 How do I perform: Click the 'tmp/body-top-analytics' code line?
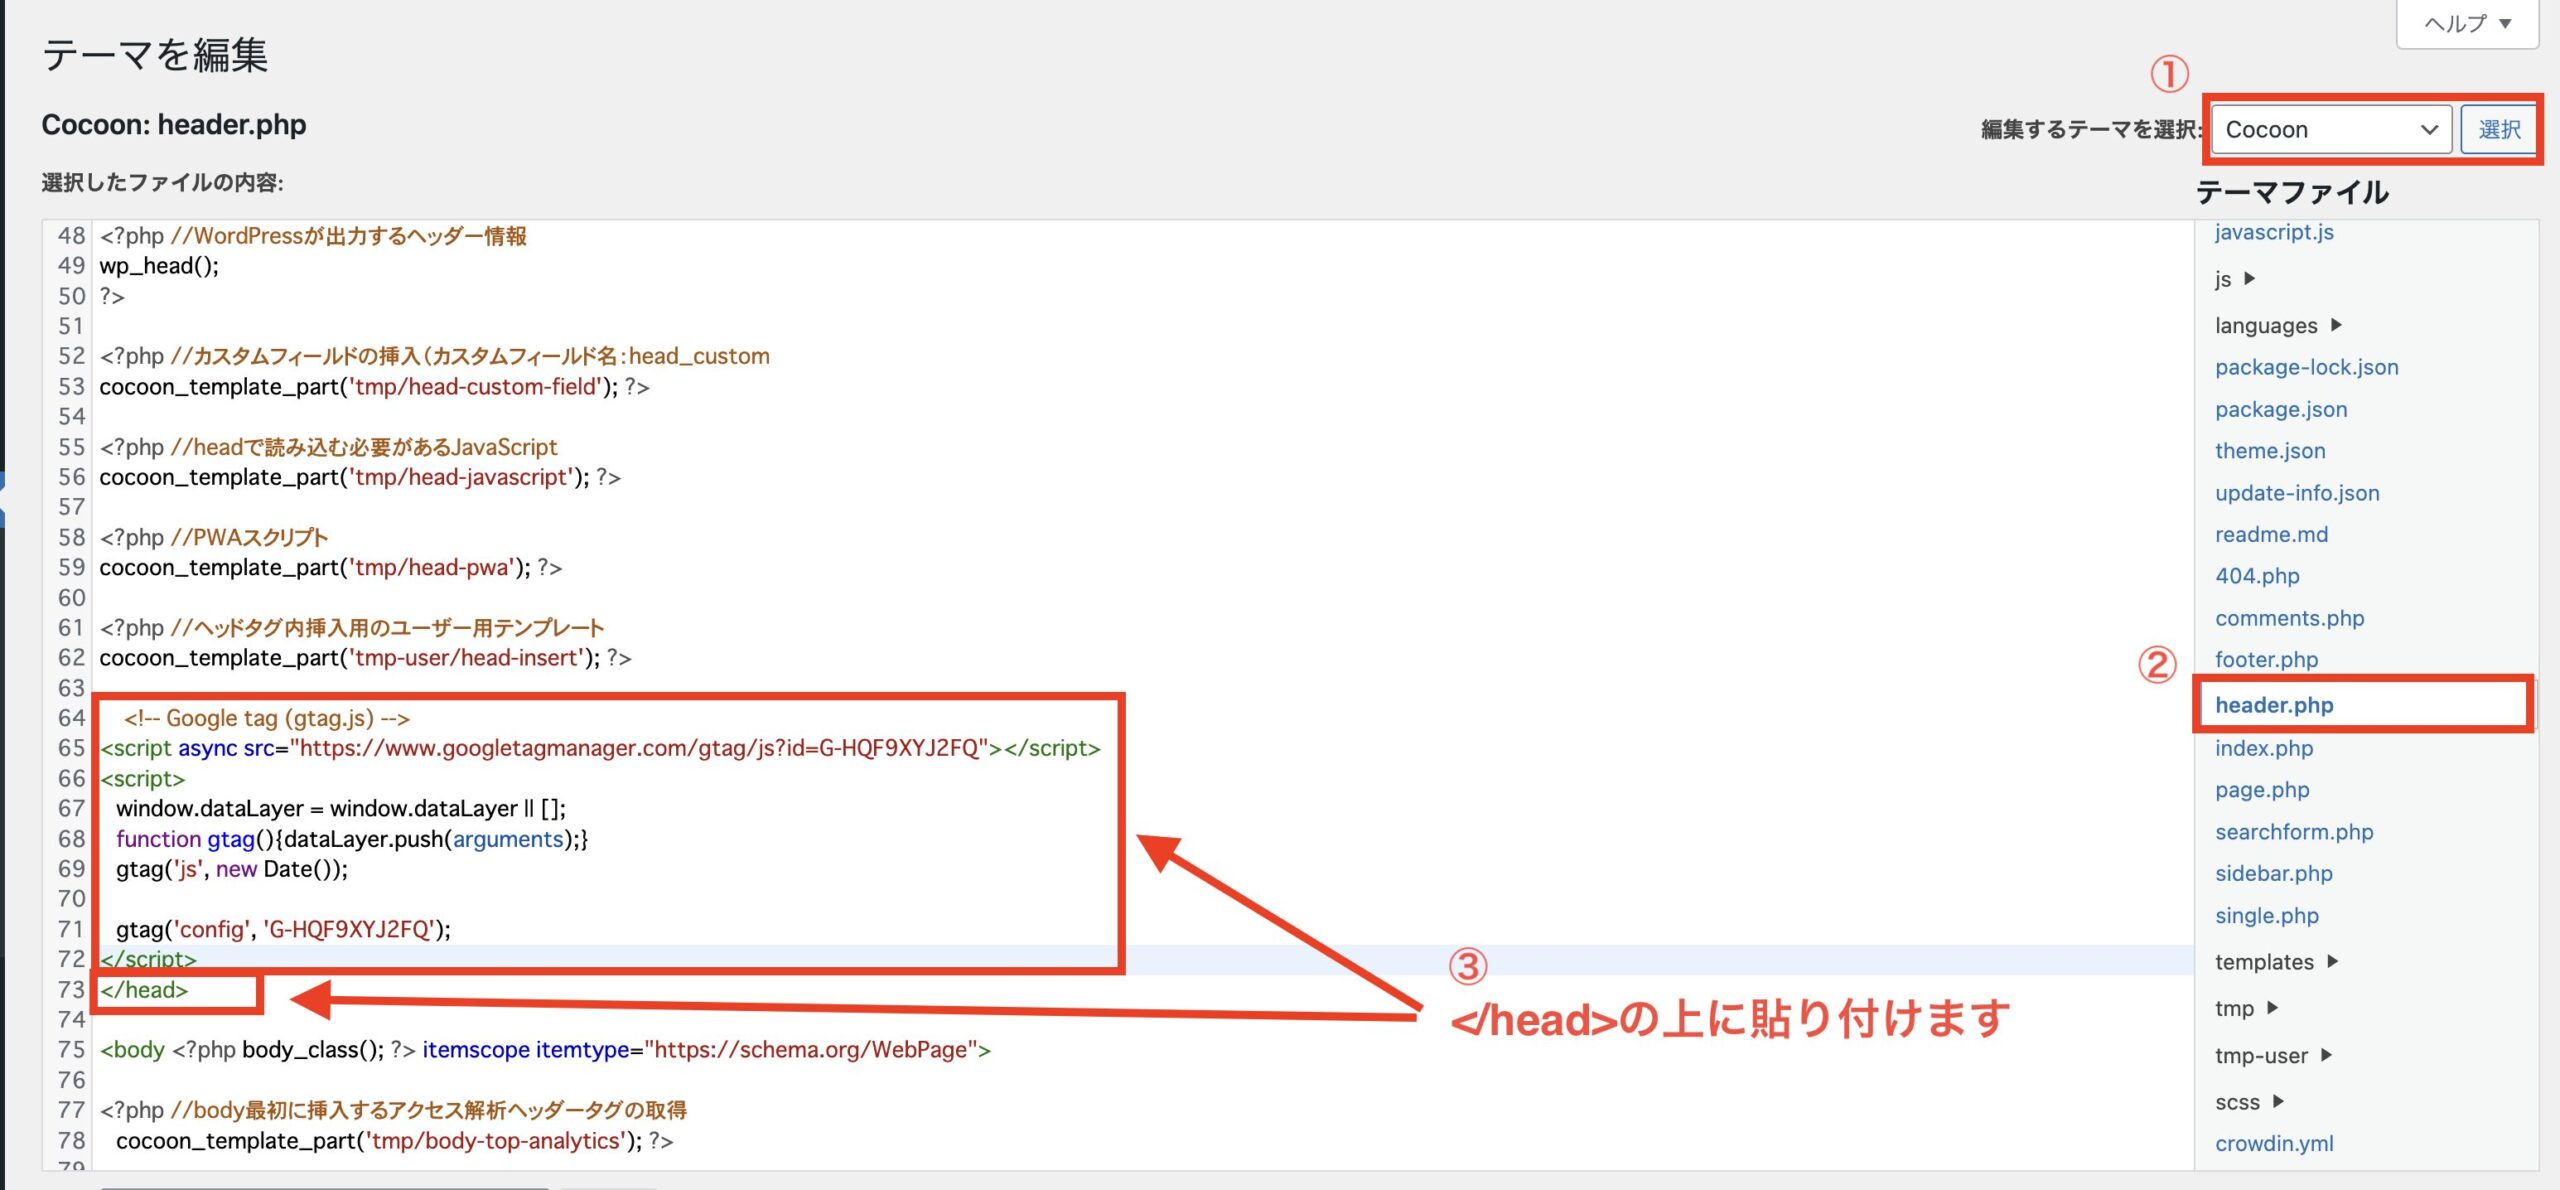(395, 1141)
